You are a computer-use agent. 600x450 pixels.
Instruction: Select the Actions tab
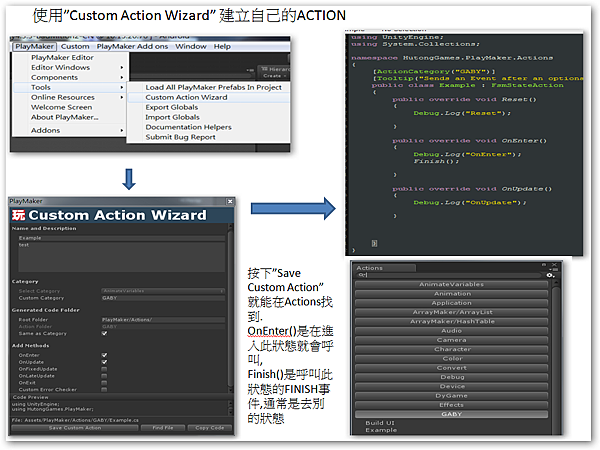coord(384,268)
